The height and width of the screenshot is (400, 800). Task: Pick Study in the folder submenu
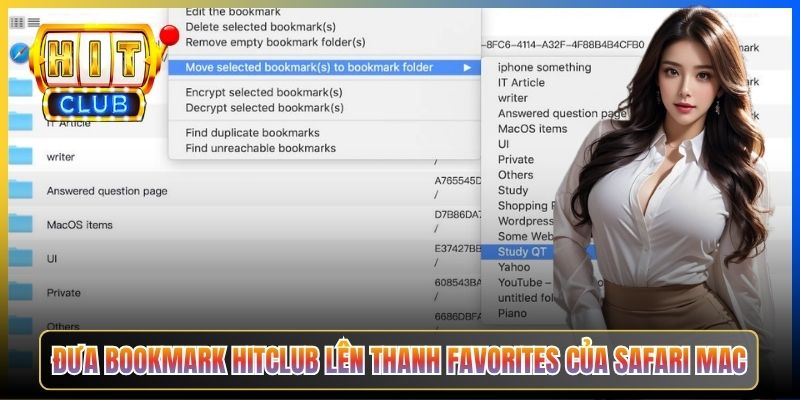513,190
